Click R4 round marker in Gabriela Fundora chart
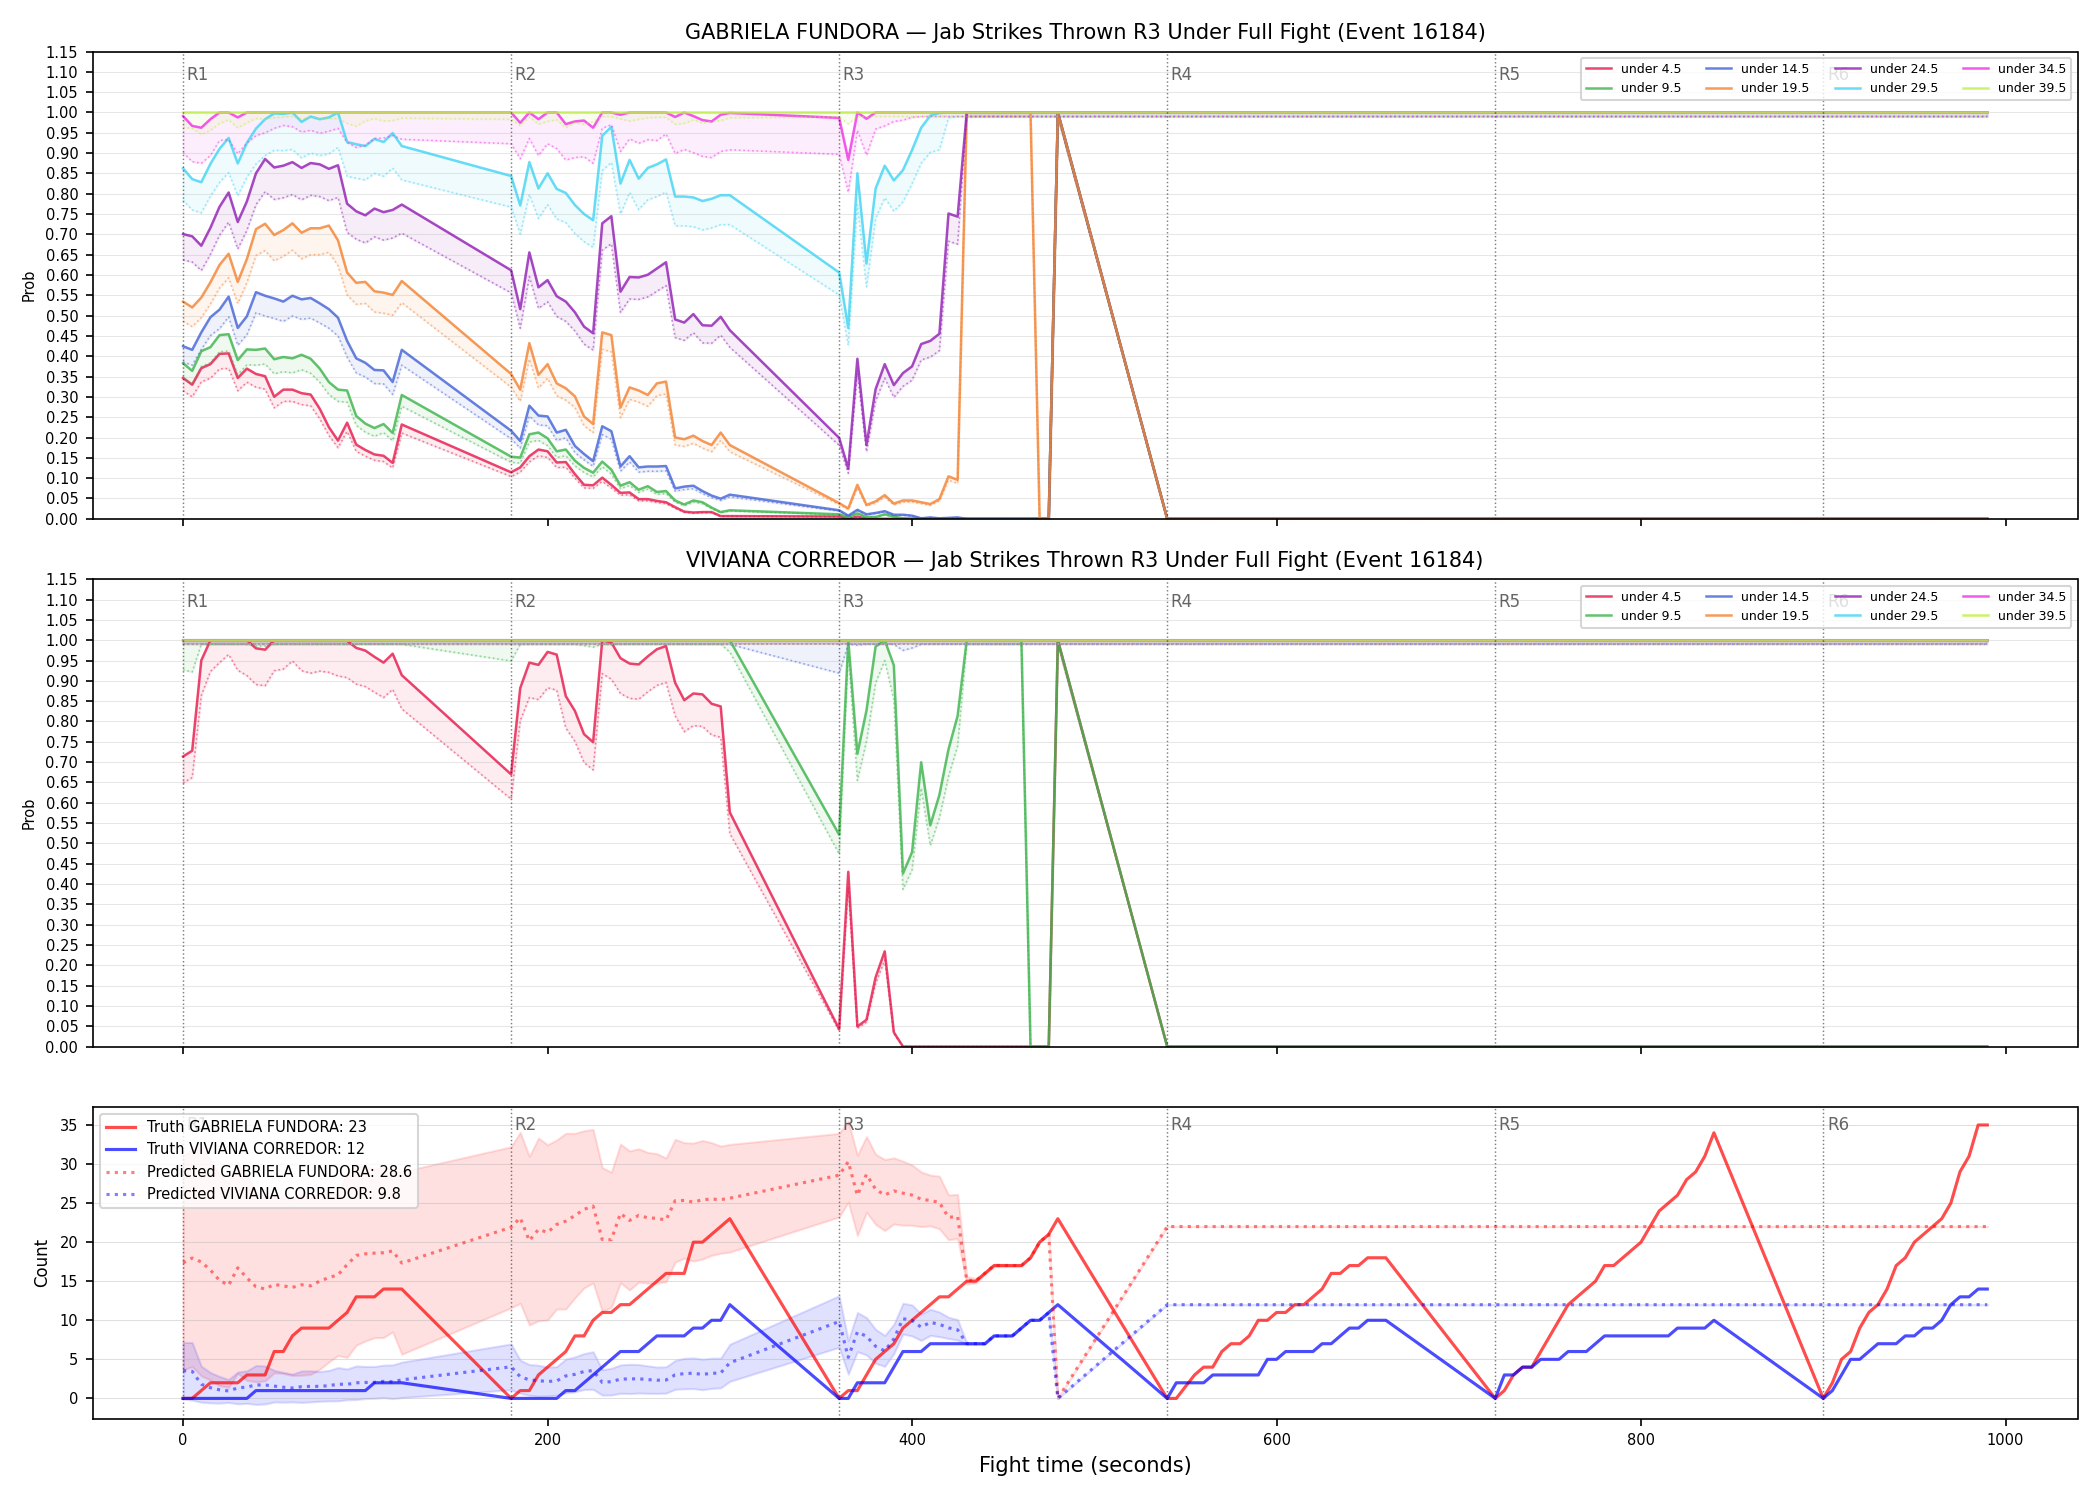The width and height of the screenshot is (2100, 1500). coord(1181,74)
